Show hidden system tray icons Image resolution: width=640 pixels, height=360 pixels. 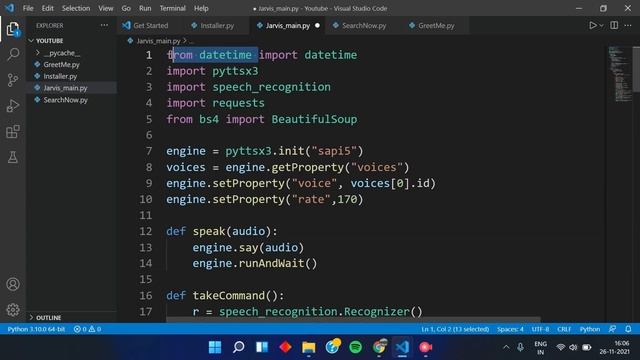[x=506, y=347]
